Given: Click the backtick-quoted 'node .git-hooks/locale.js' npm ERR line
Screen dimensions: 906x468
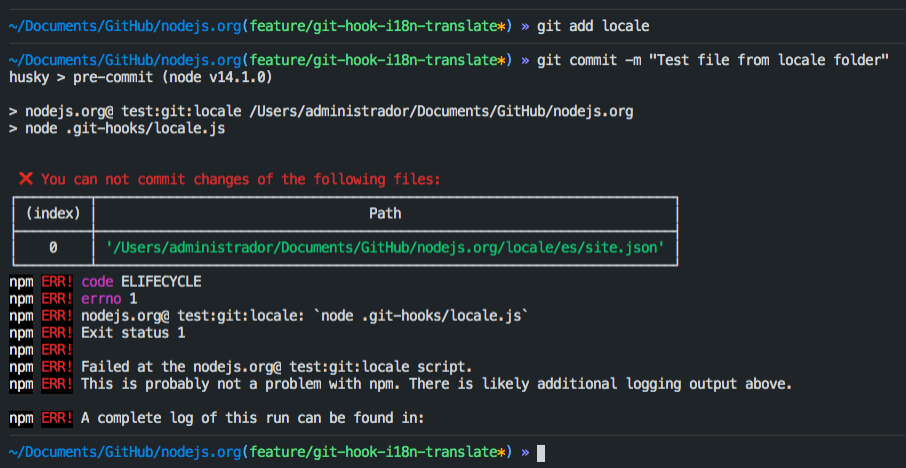Looking at the screenshot, I should (x=269, y=316).
